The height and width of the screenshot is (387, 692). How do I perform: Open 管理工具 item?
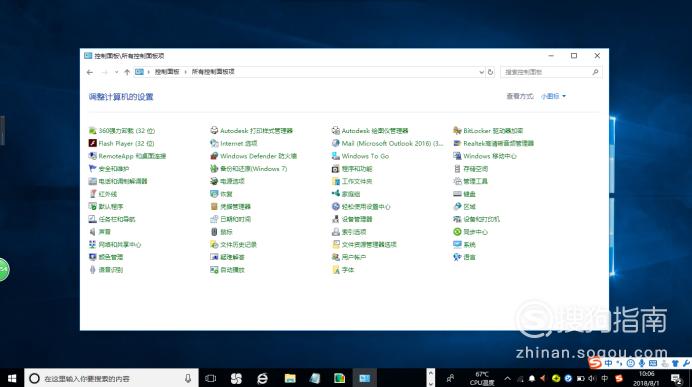point(470,181)
